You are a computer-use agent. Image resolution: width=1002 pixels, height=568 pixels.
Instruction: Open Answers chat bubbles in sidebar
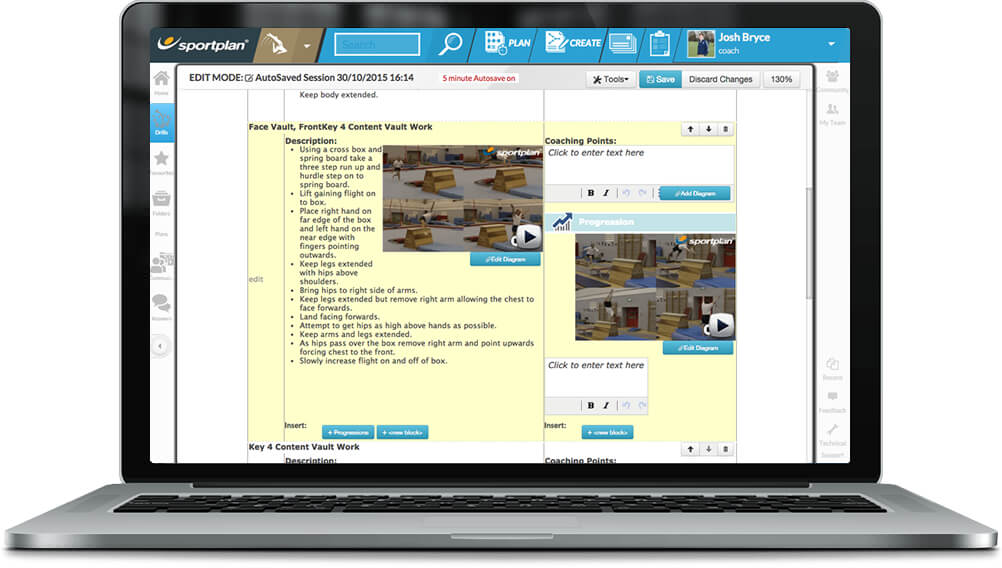pos(161,306)
